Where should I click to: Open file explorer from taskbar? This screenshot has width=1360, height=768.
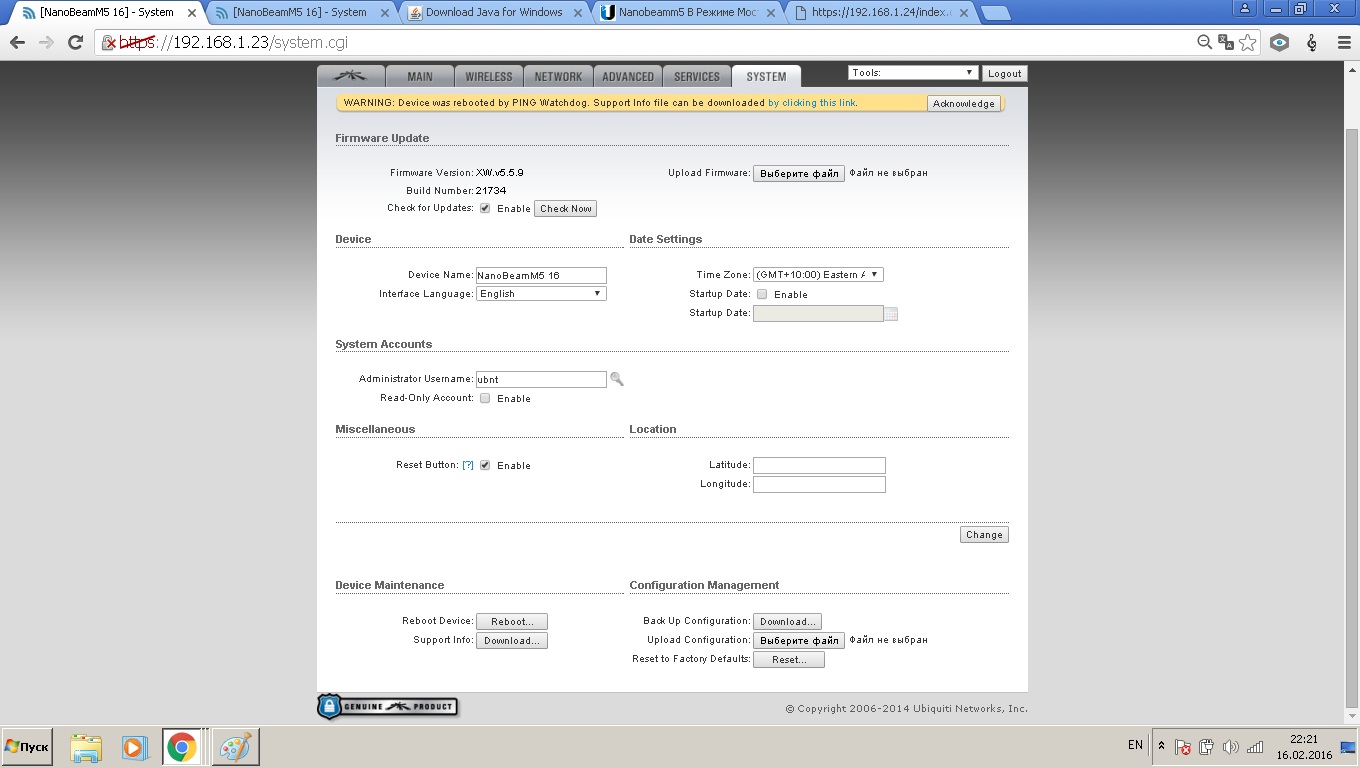86,747
